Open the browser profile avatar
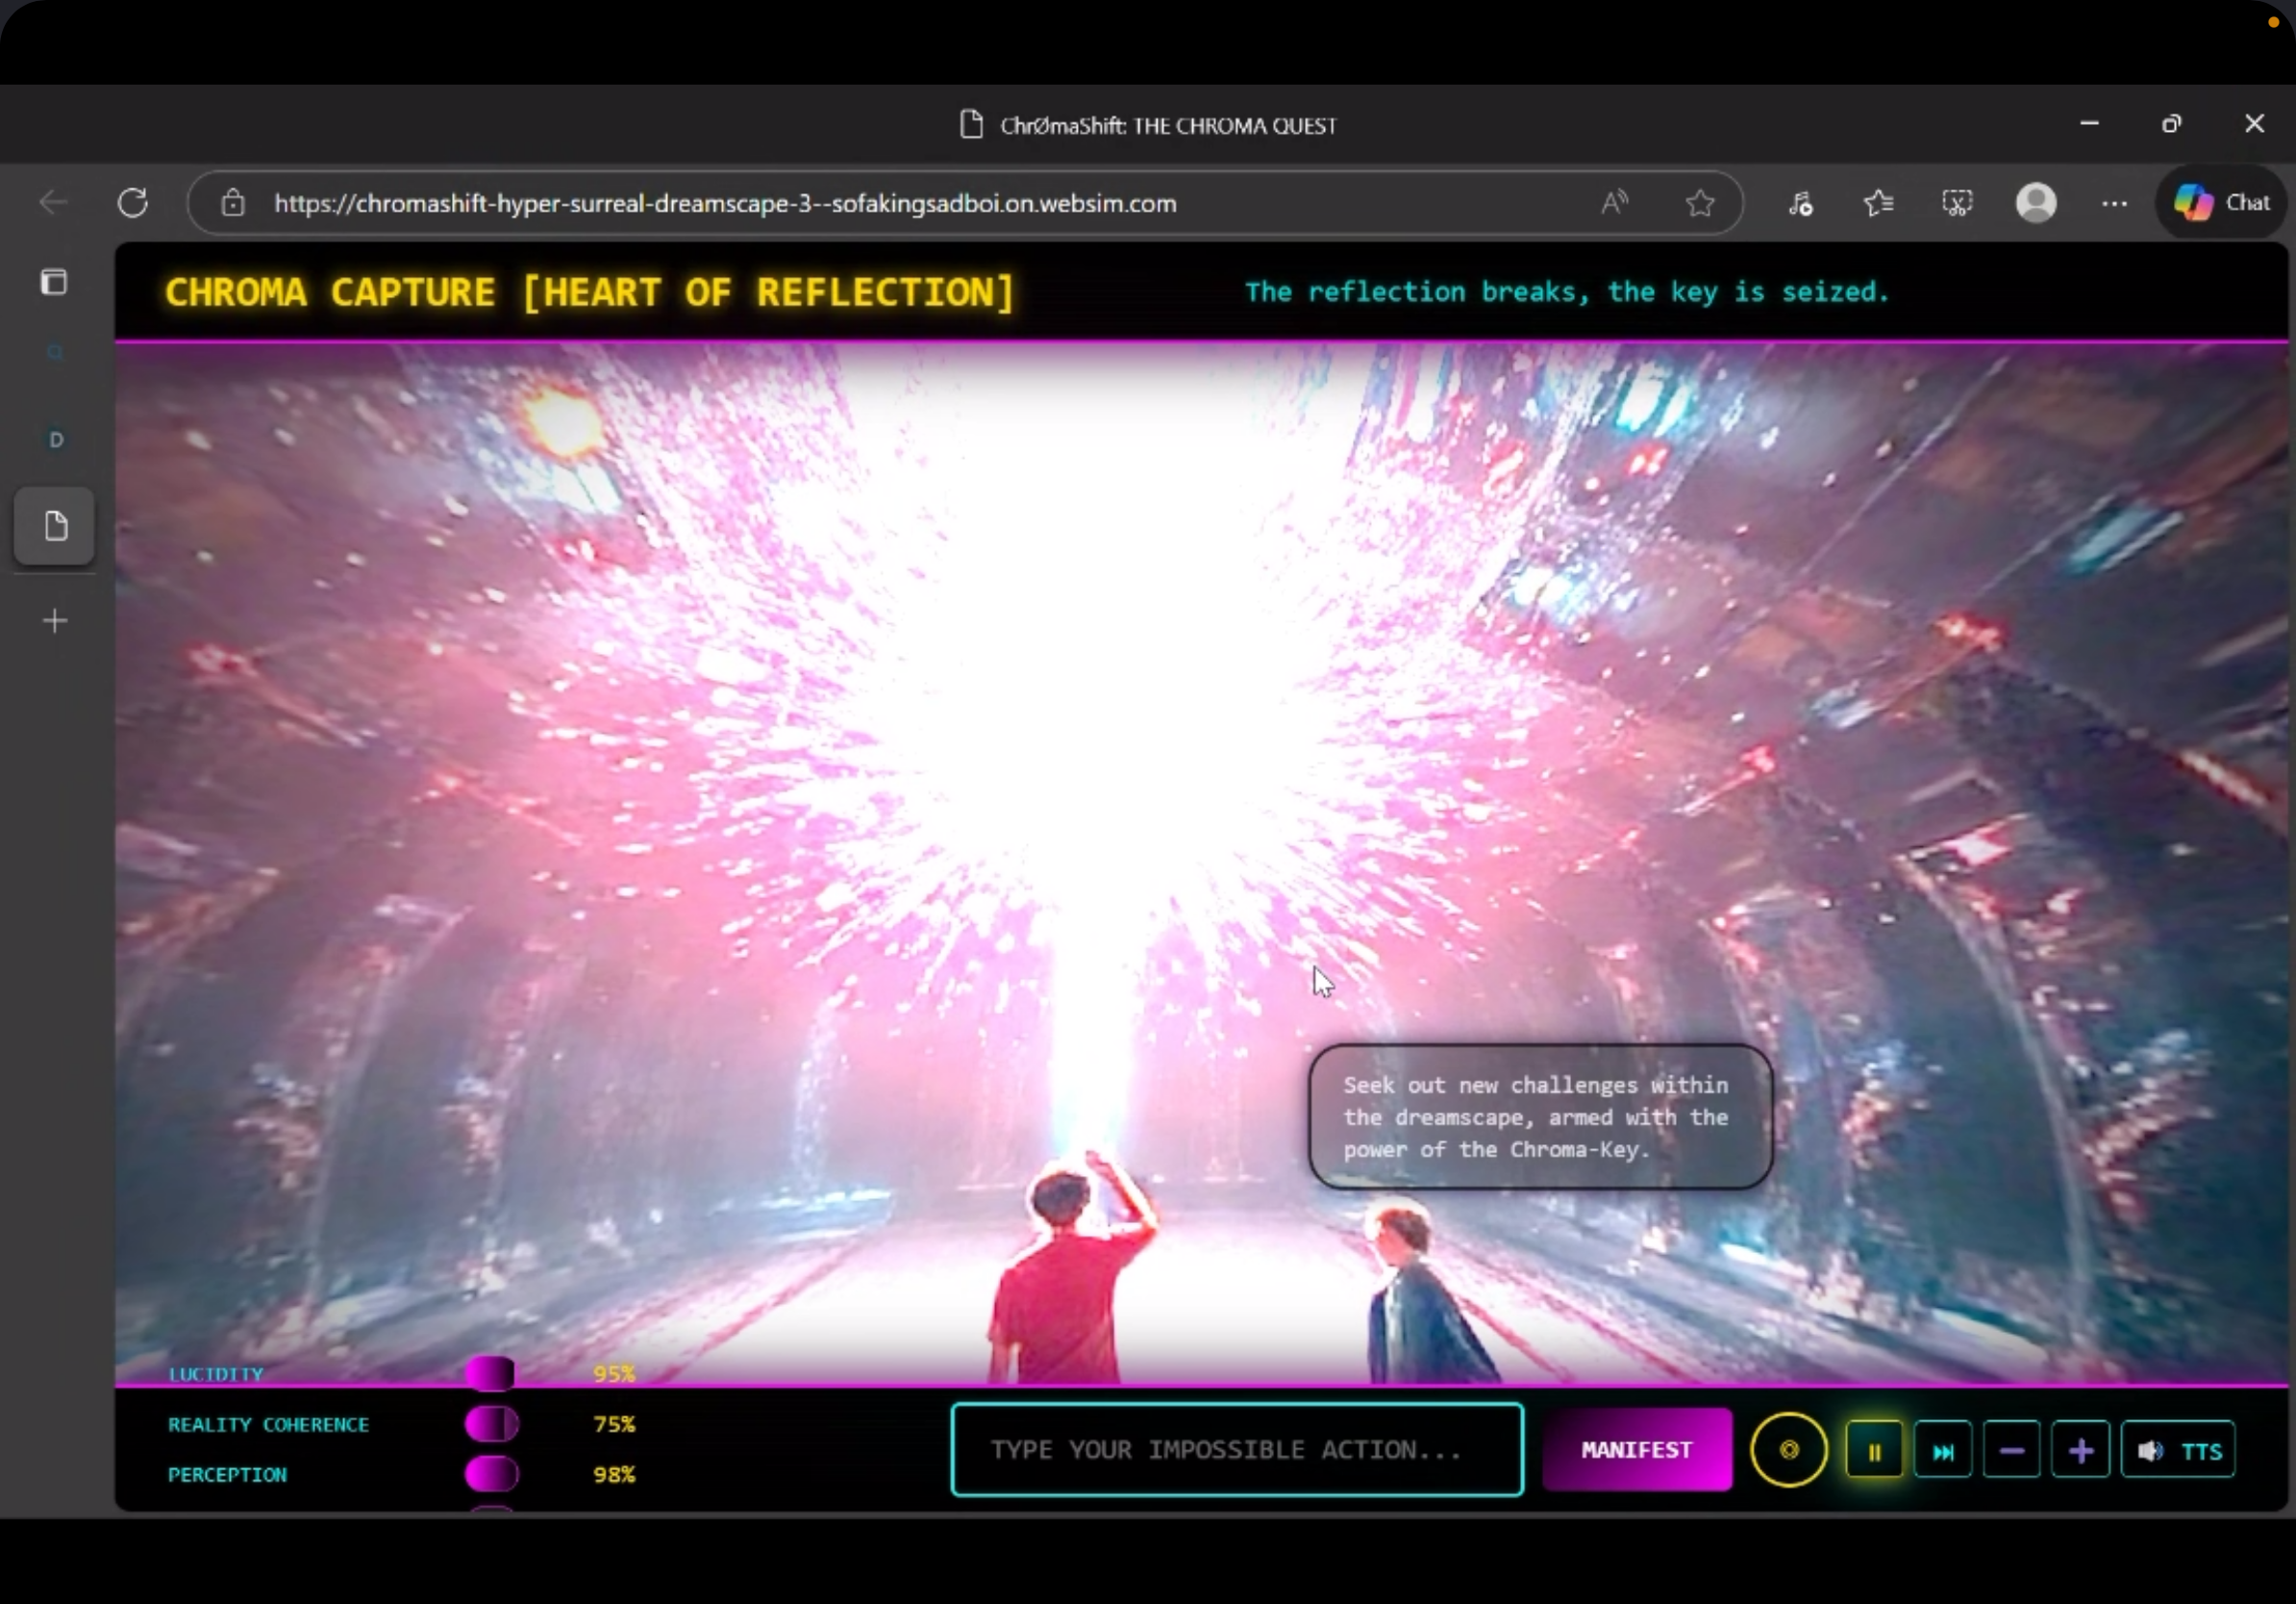The image size is (2296, 1604). [2035, 203]
